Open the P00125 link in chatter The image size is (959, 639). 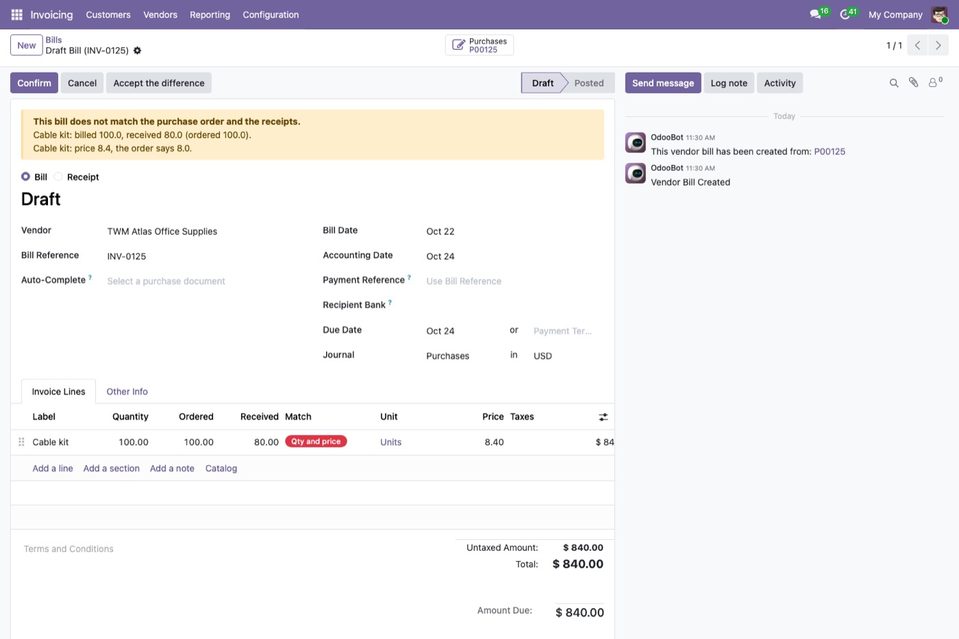pyautogui.click(x=829, y=152)
